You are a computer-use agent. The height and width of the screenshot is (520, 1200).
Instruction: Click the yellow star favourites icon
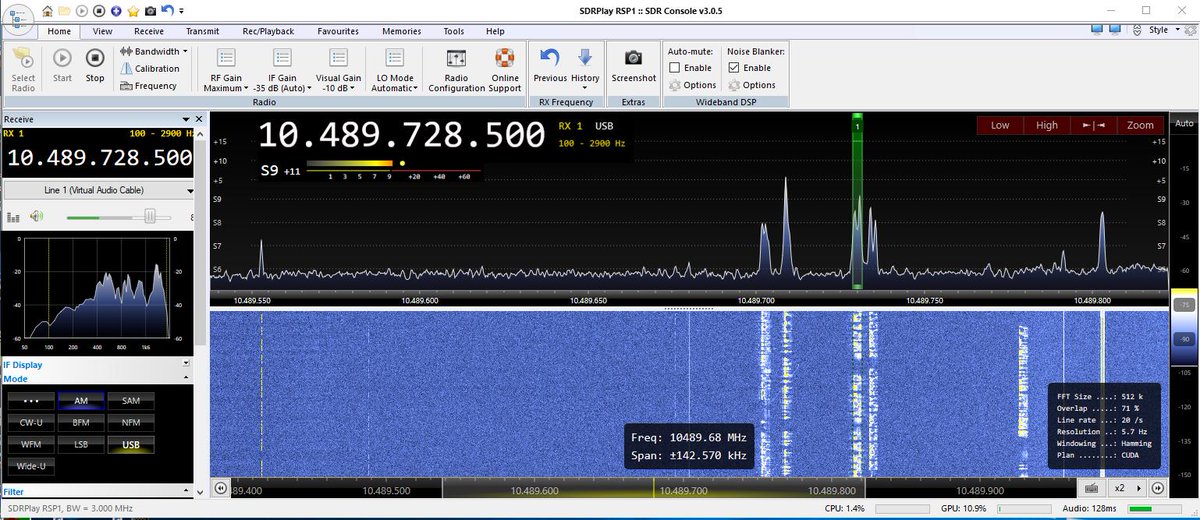tap(132, 10)
